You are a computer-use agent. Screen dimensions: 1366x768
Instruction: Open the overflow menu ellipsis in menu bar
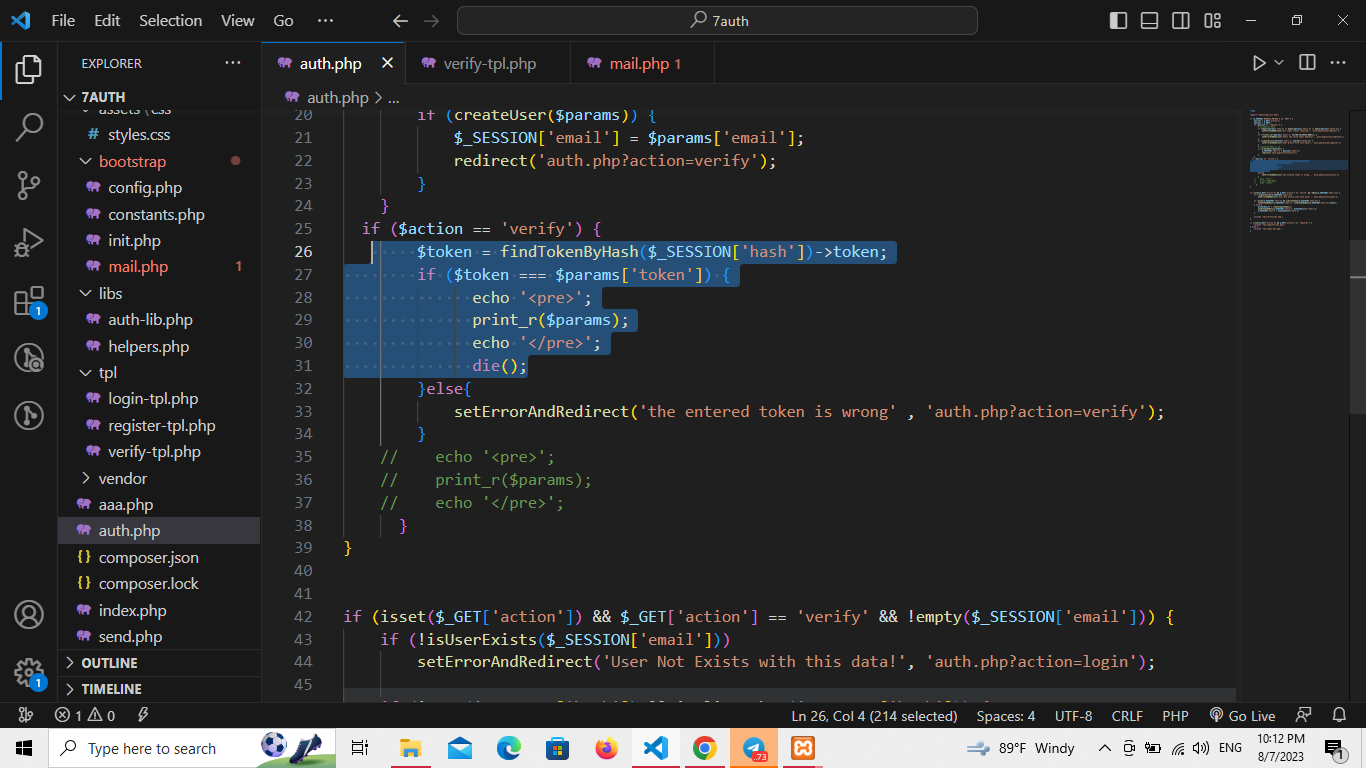tap(325, 20)
